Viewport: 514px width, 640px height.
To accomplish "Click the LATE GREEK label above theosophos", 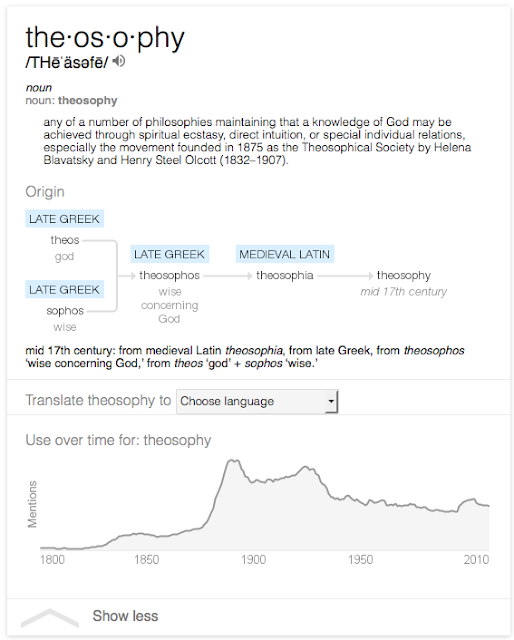I will 169,254.
